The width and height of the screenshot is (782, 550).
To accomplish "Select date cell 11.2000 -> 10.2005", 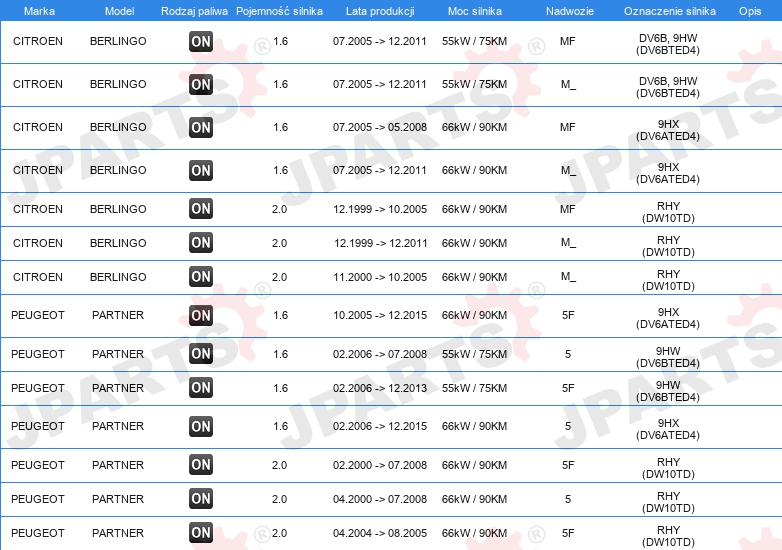I will pos(380,277).
